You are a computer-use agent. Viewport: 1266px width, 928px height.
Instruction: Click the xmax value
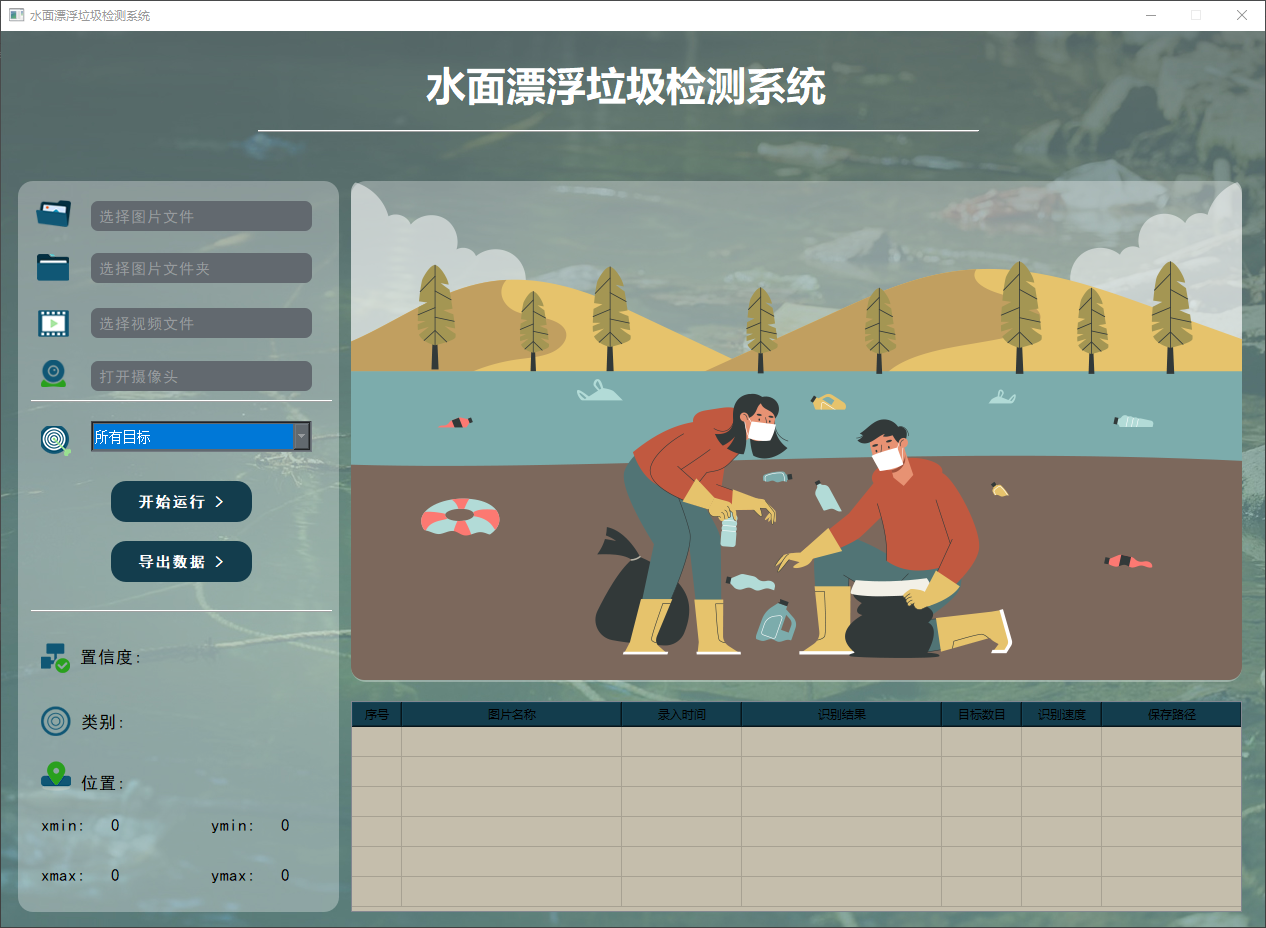pyautogui.click(x=115, y=875)
